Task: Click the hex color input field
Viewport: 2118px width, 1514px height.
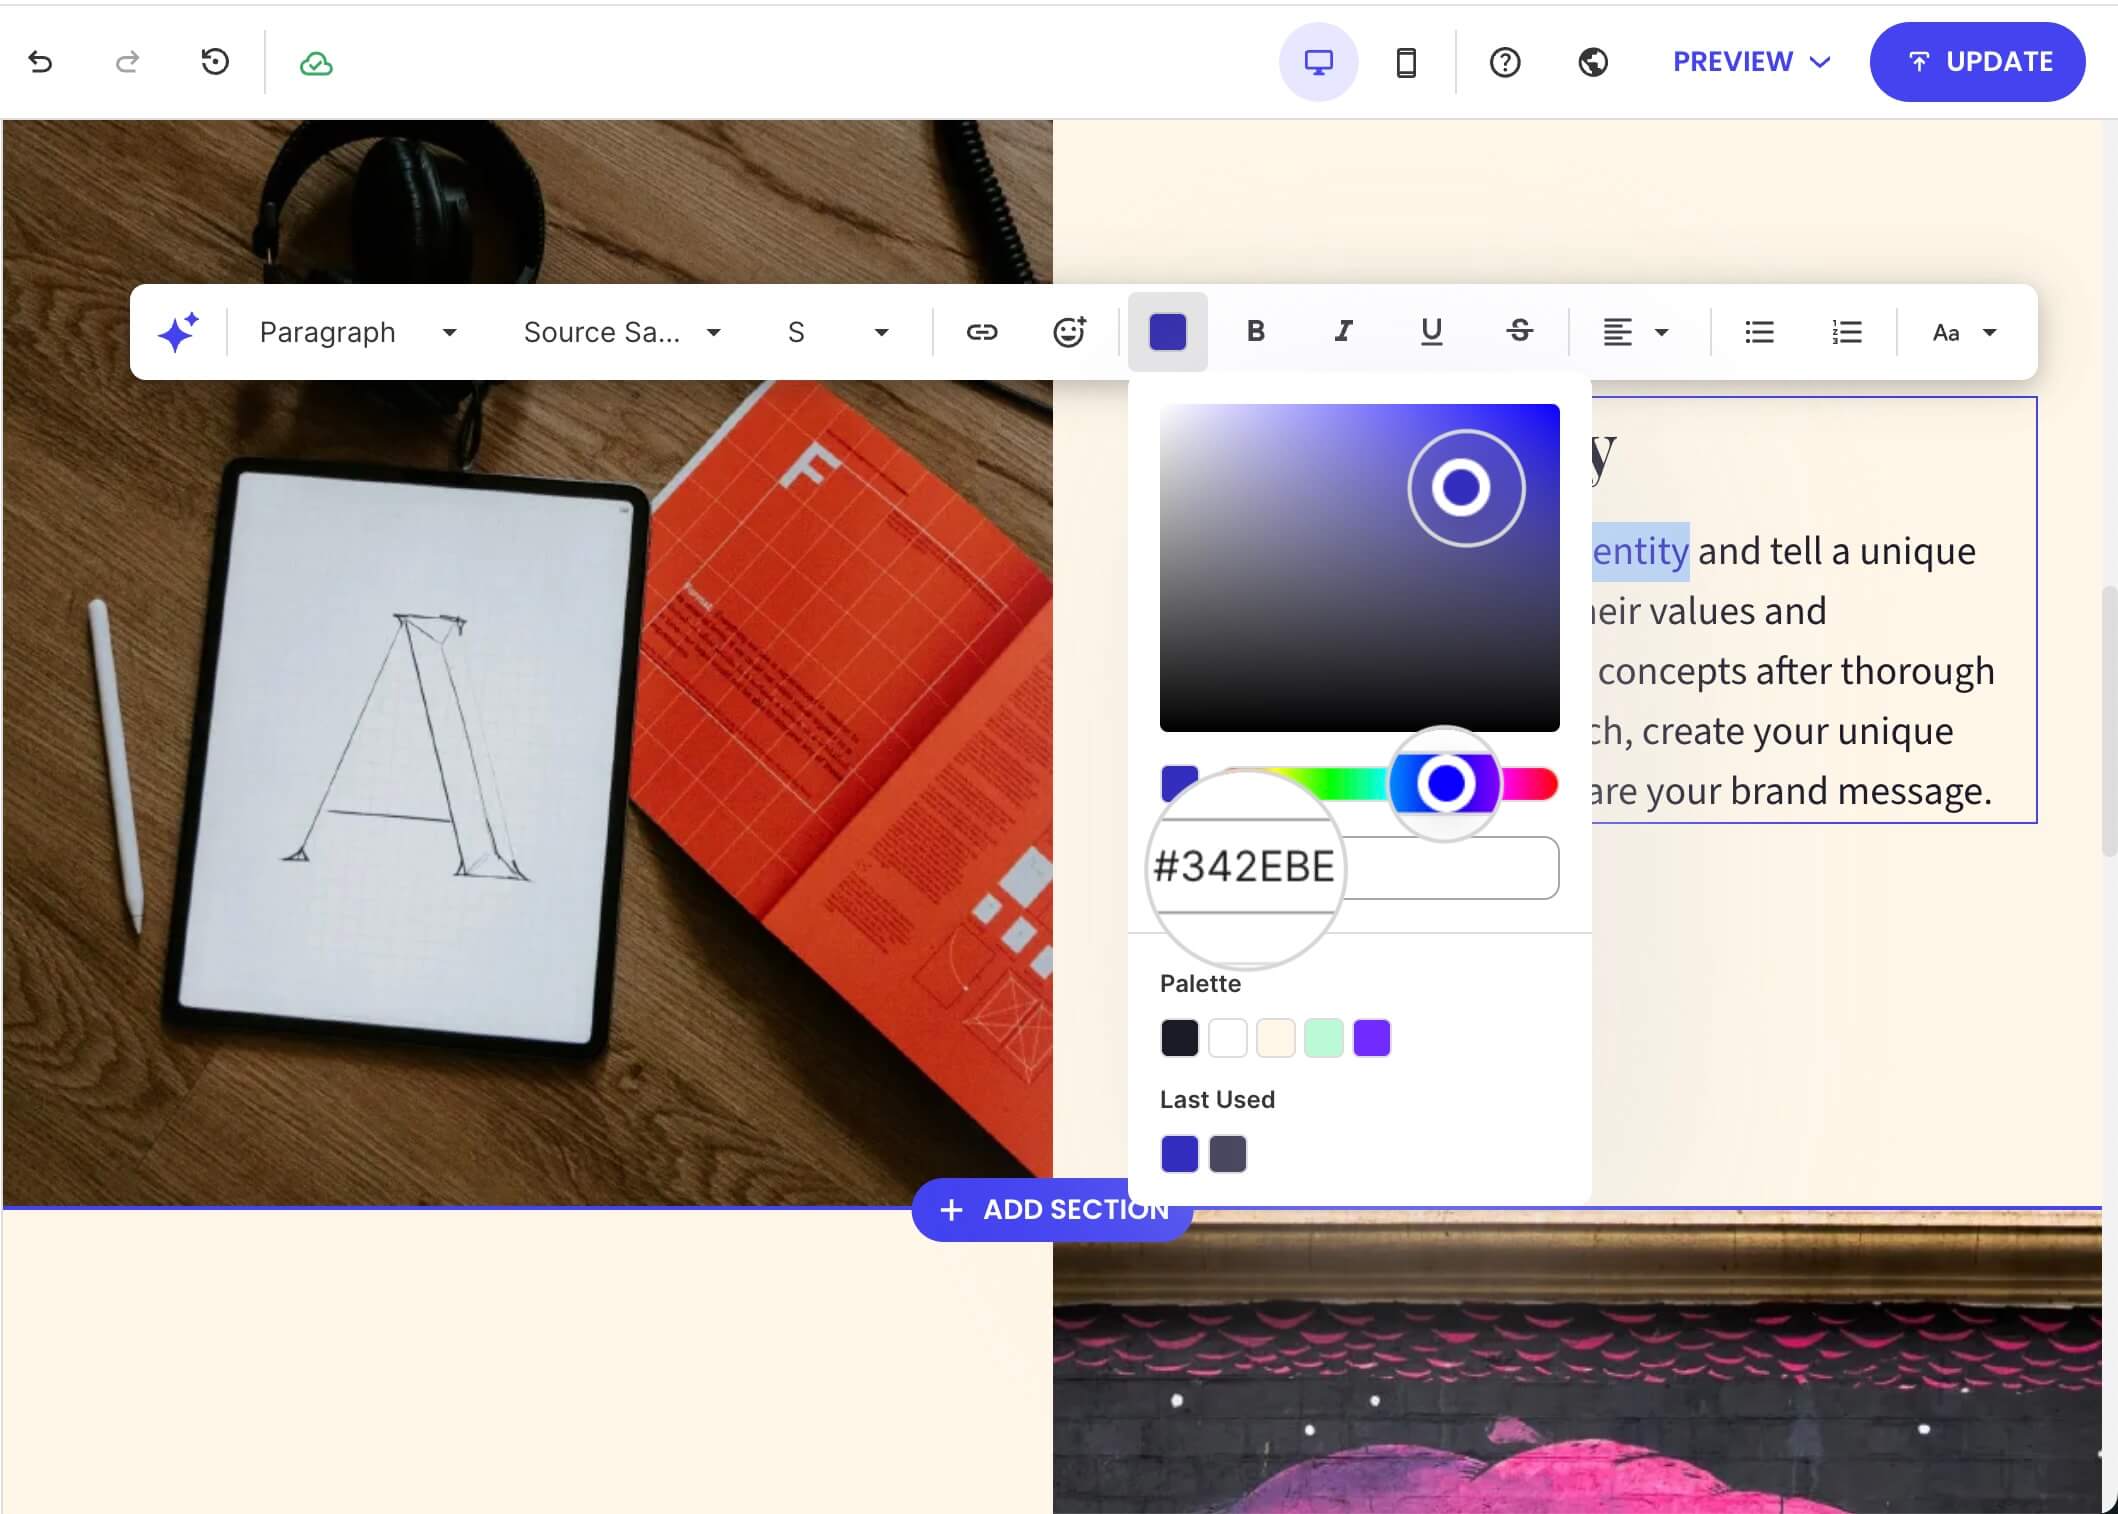Action: coord(1359,867)
